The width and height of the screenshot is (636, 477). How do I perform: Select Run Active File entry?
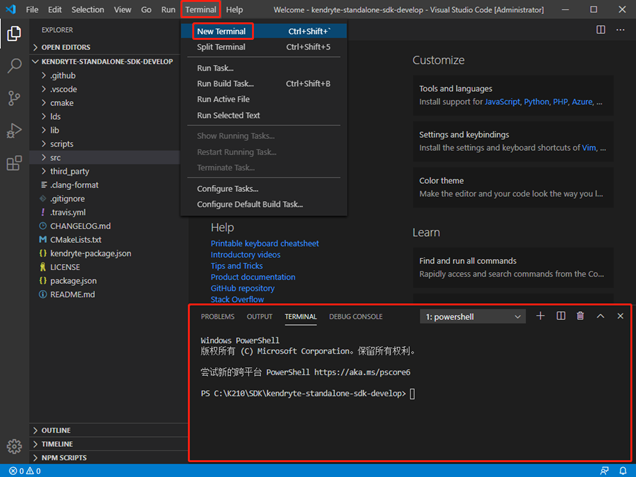(264, 99)
